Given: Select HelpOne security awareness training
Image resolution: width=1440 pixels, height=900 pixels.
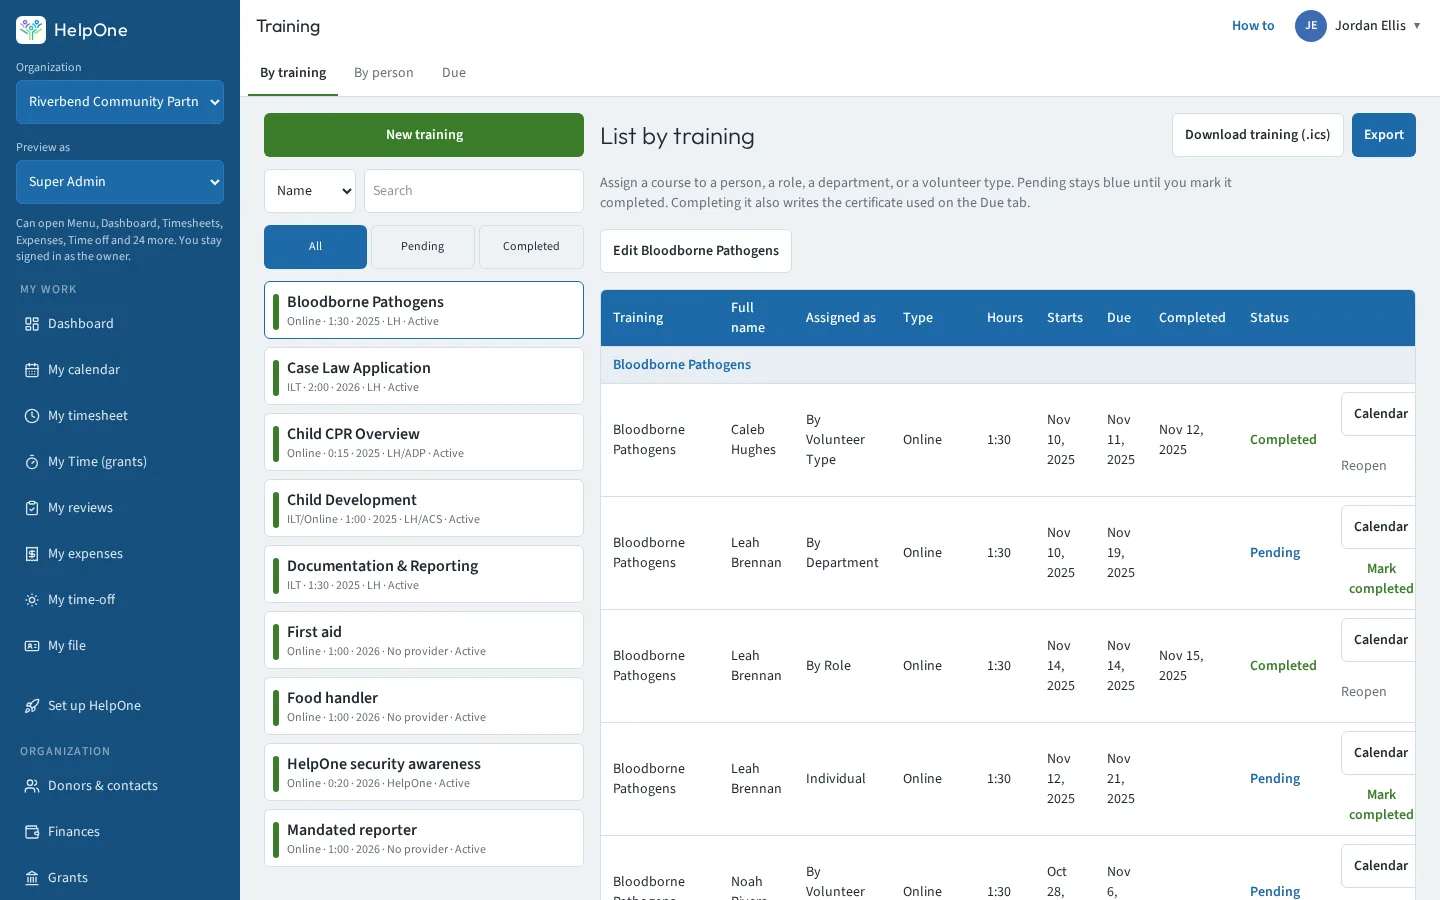Looking at the screenshot, I should [x=424, y=772].
